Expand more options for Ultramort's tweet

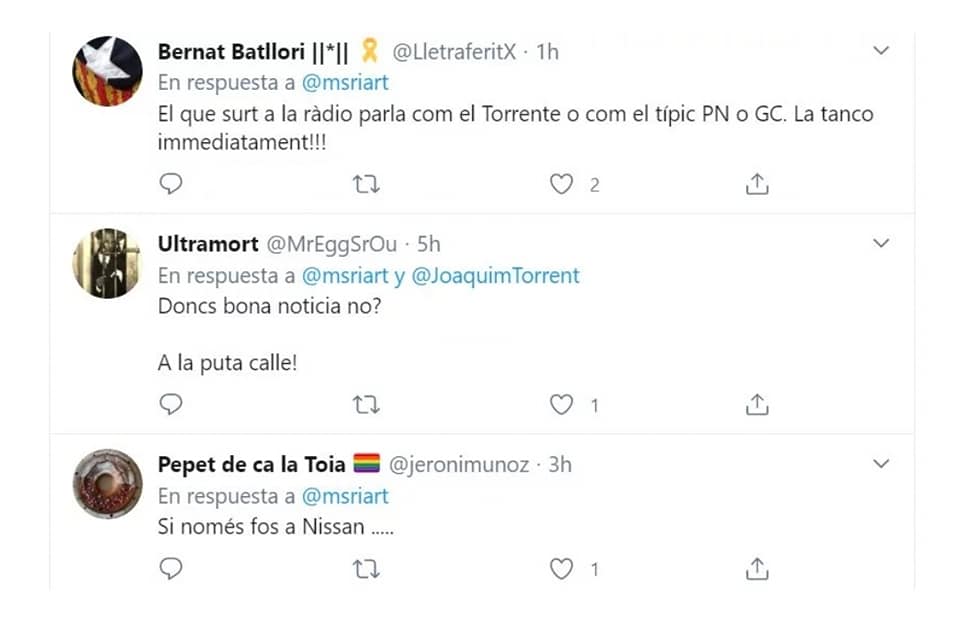[881, 243]
